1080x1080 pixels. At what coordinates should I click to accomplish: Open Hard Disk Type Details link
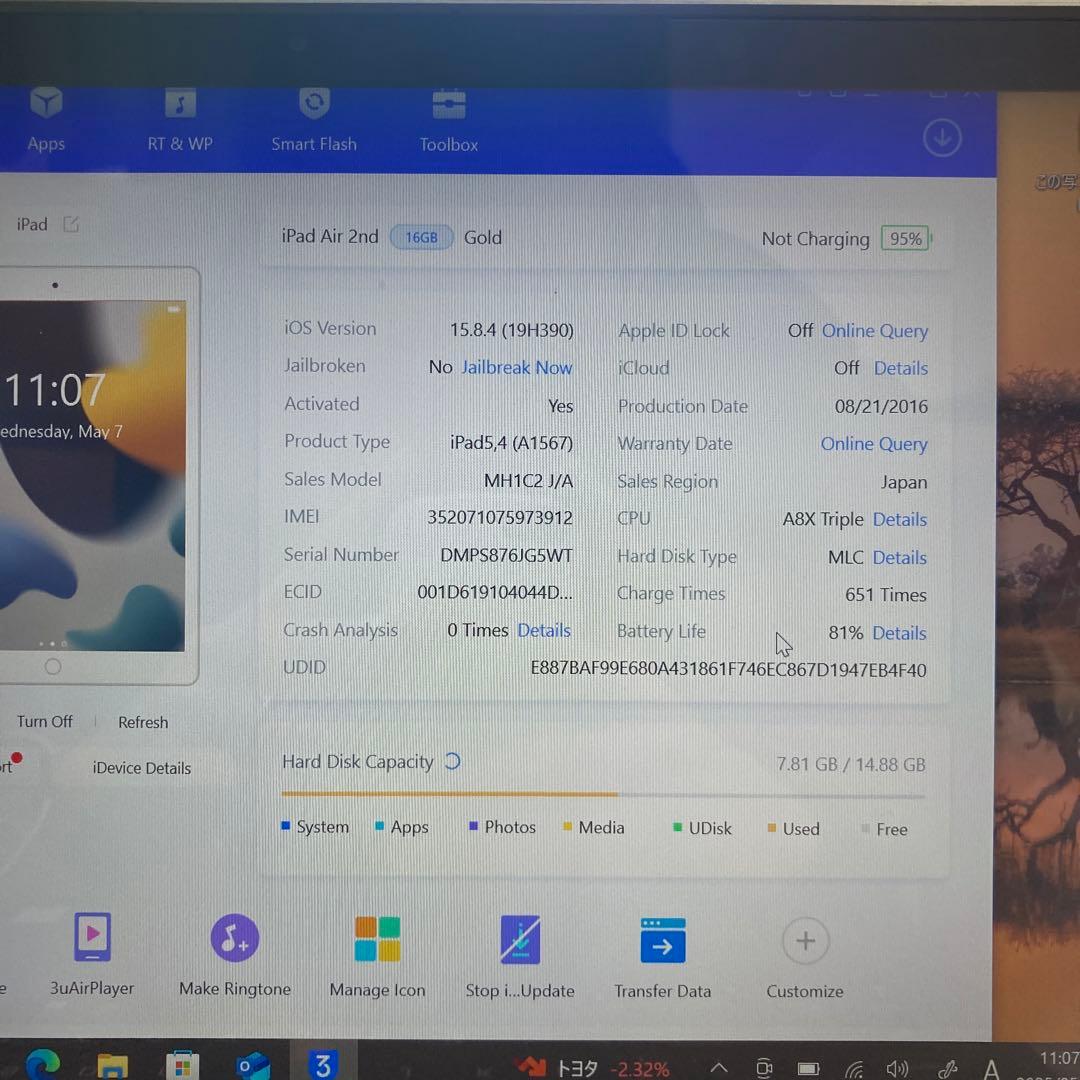(900, 557)
